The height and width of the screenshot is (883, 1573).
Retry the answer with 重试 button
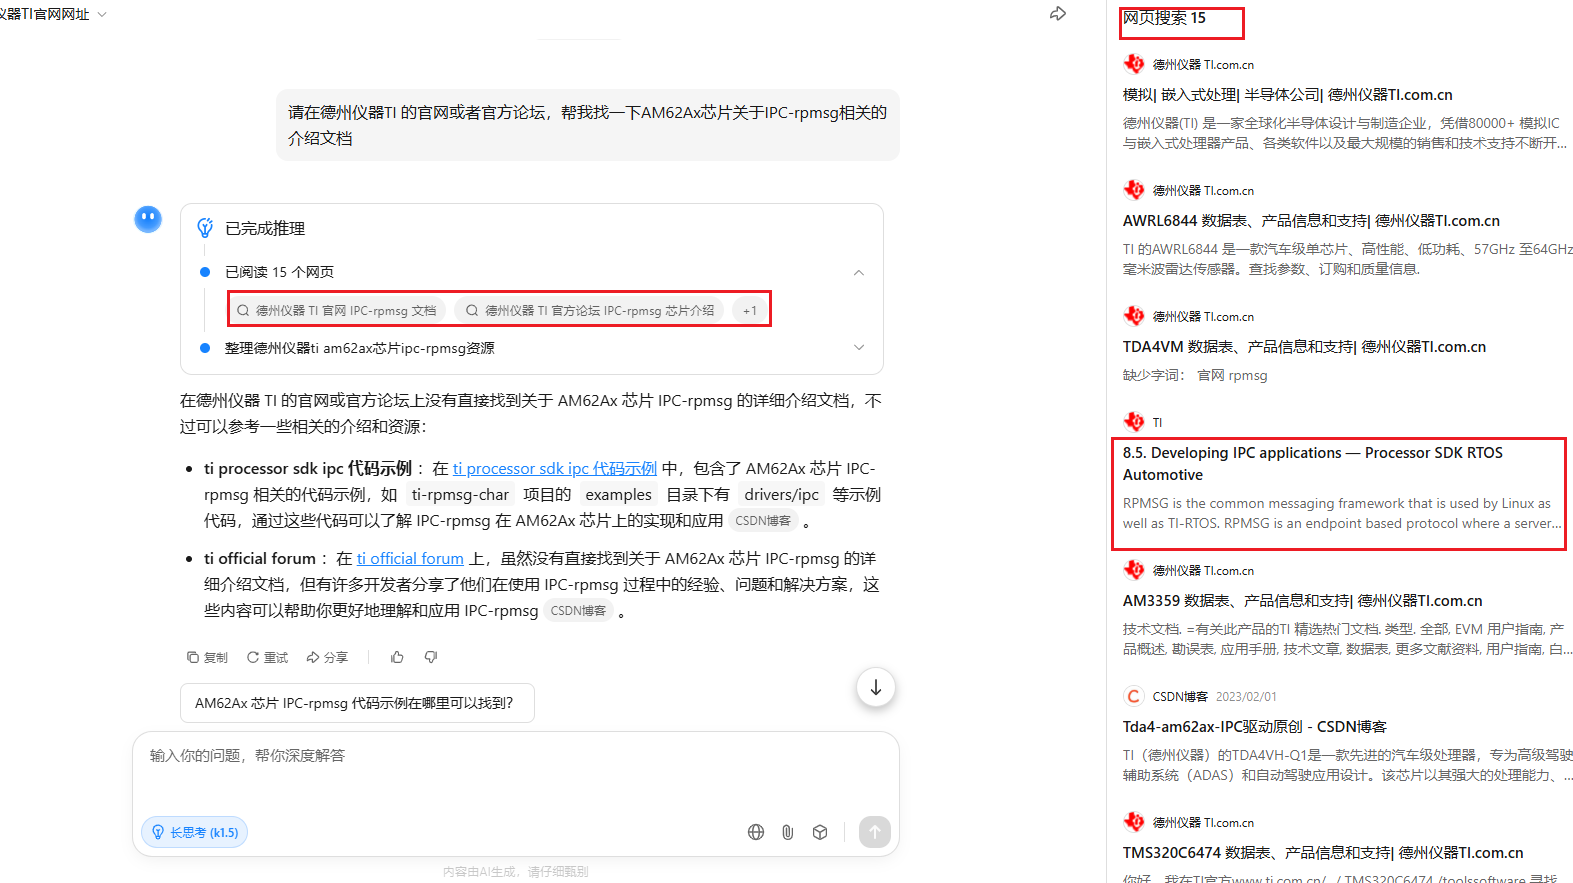pyautogui.click(x=267, y=657)
